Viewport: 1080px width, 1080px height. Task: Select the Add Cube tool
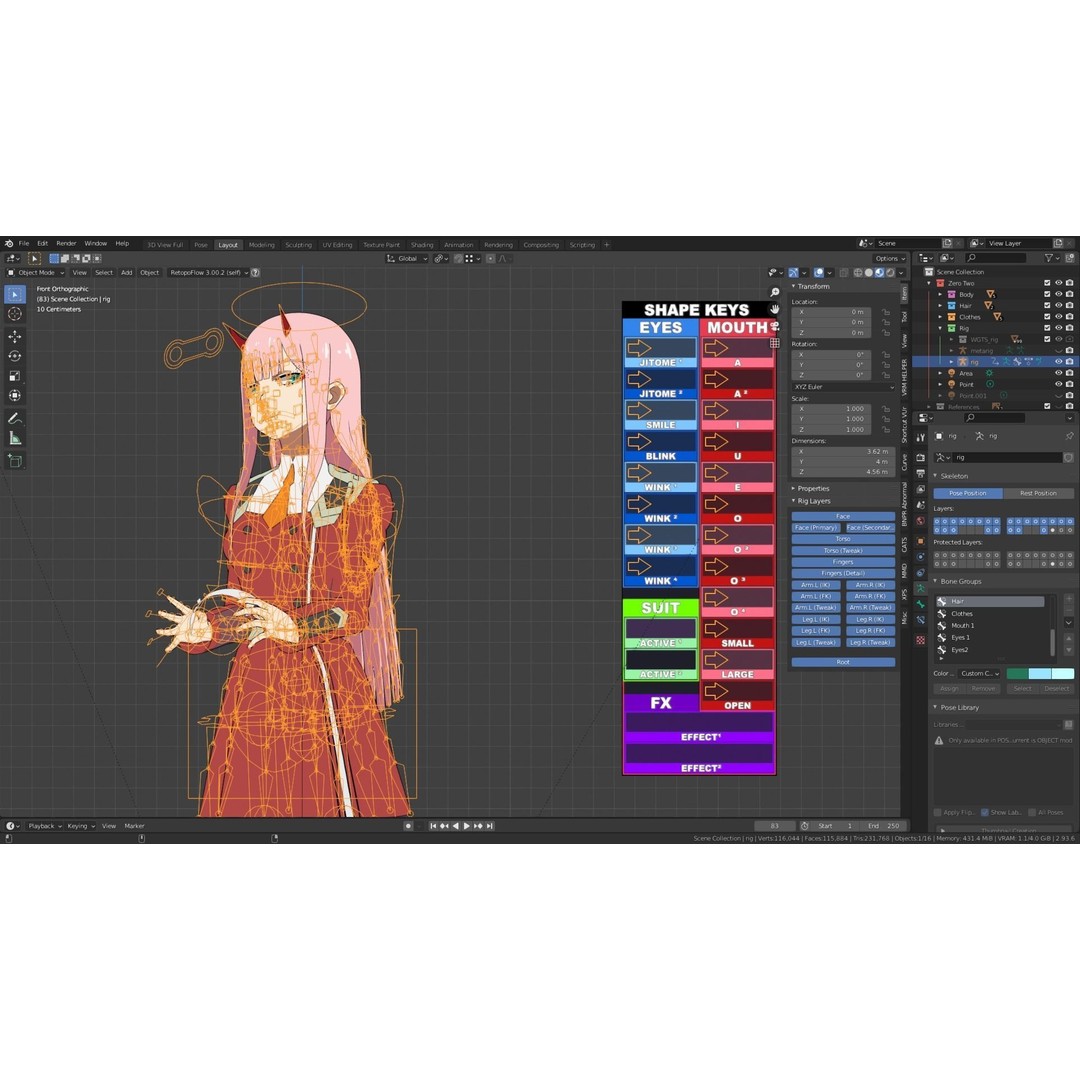coord(14,461)
